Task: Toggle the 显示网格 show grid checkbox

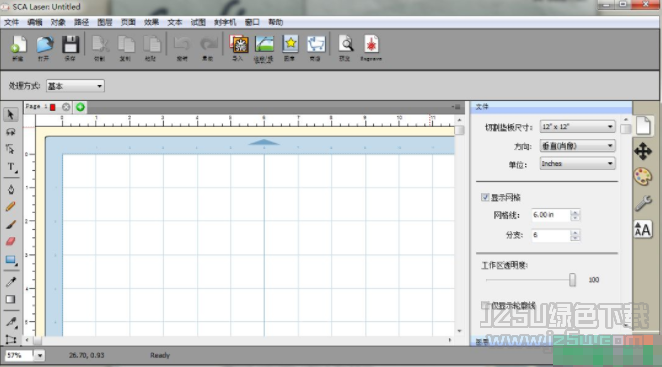Action: pos(485,197)
